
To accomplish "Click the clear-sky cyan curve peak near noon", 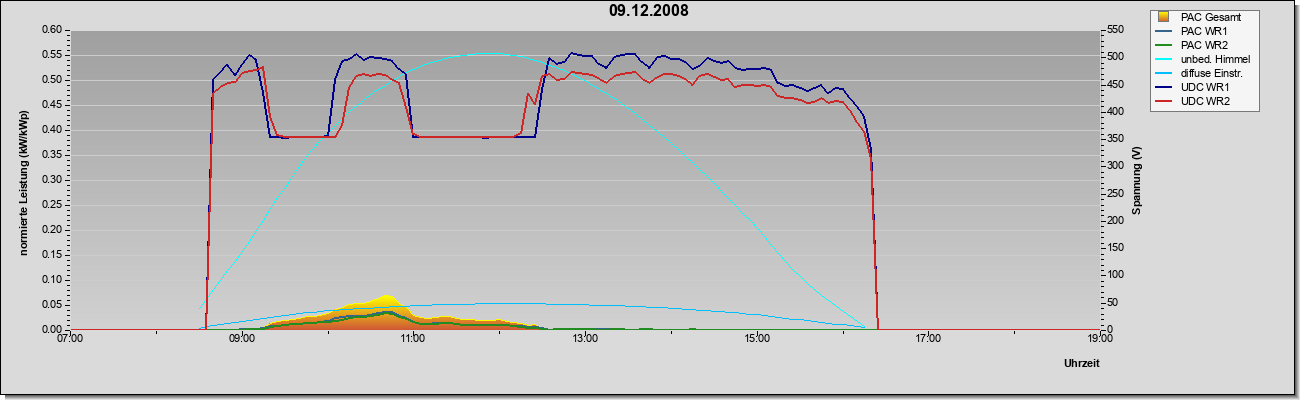I will (485, 55).
